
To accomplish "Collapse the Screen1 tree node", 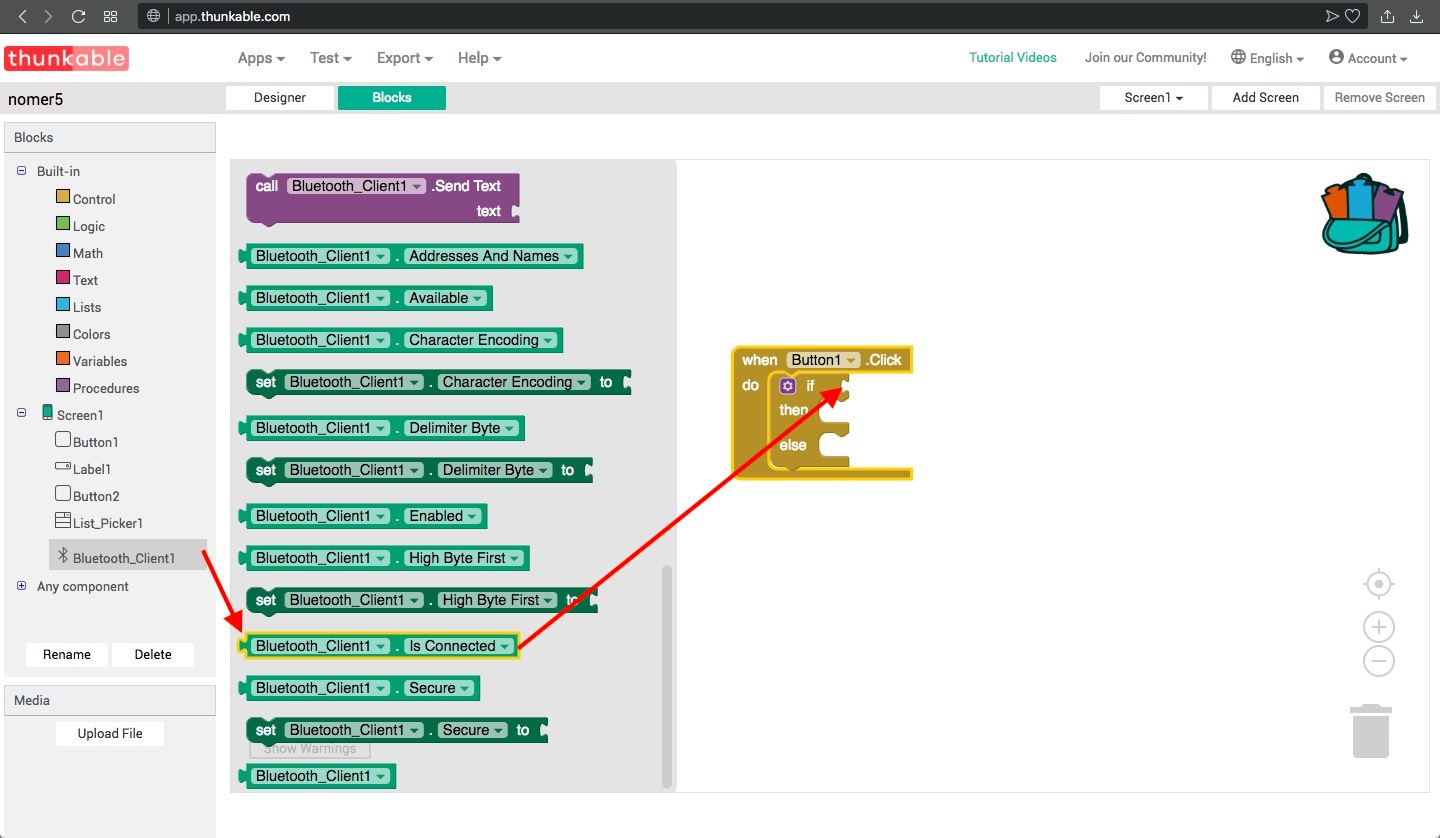I will 22,414.
